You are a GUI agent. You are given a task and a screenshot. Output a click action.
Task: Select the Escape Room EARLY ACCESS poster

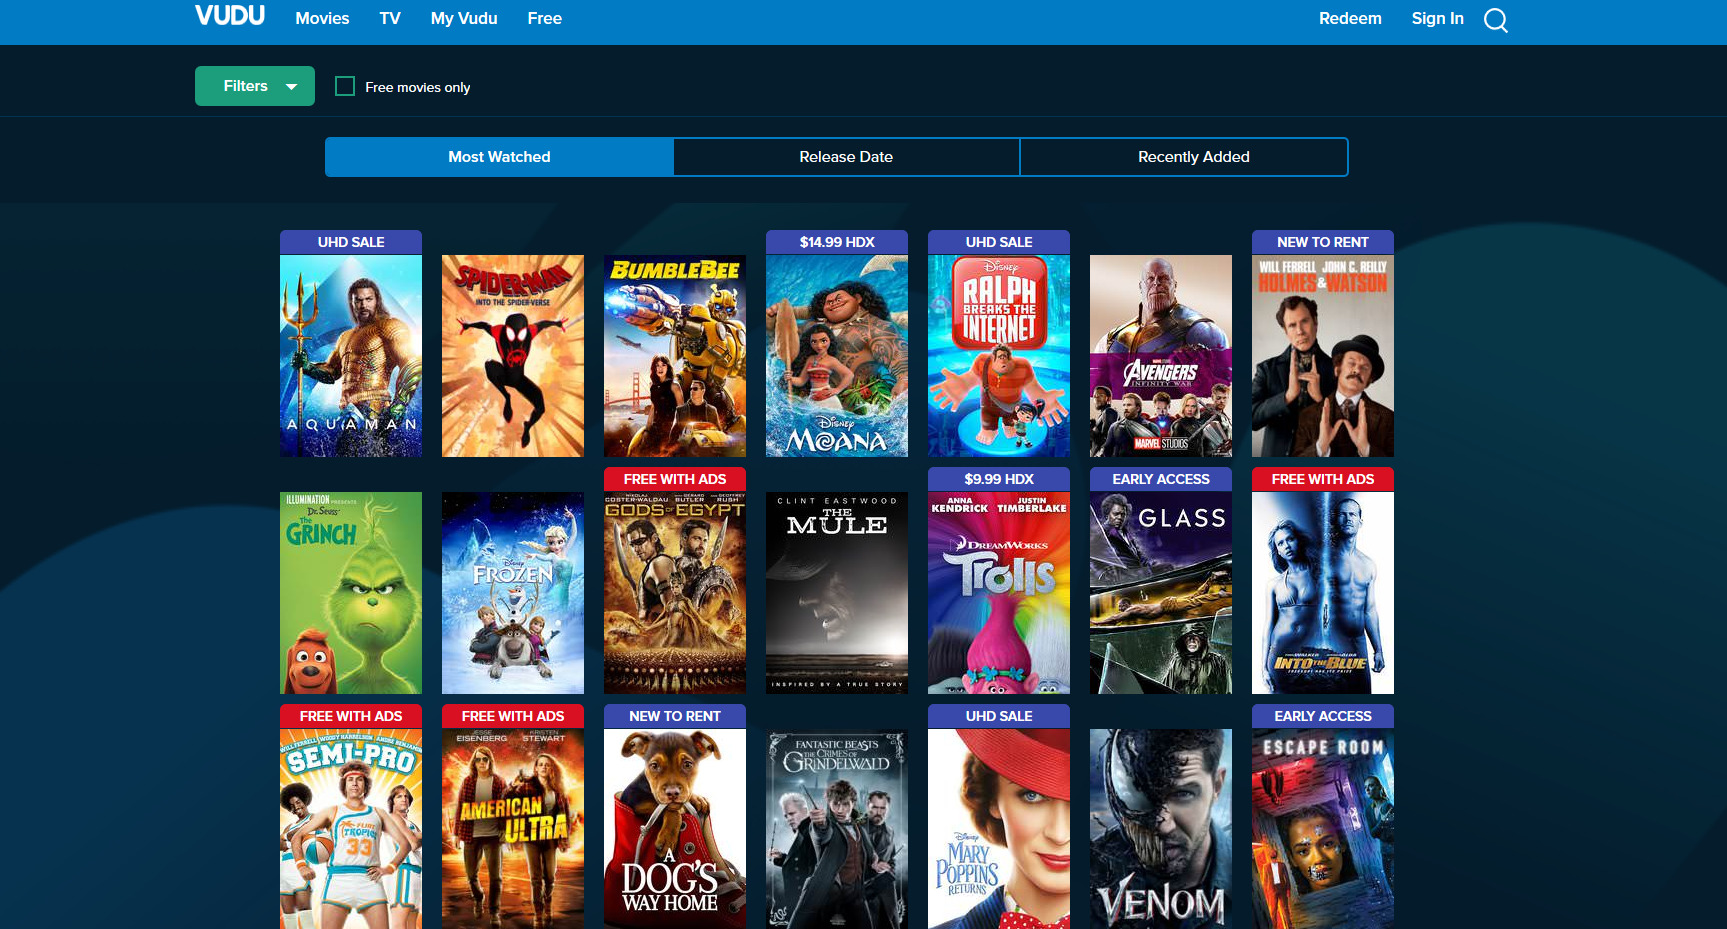(x=1322, y=829)
